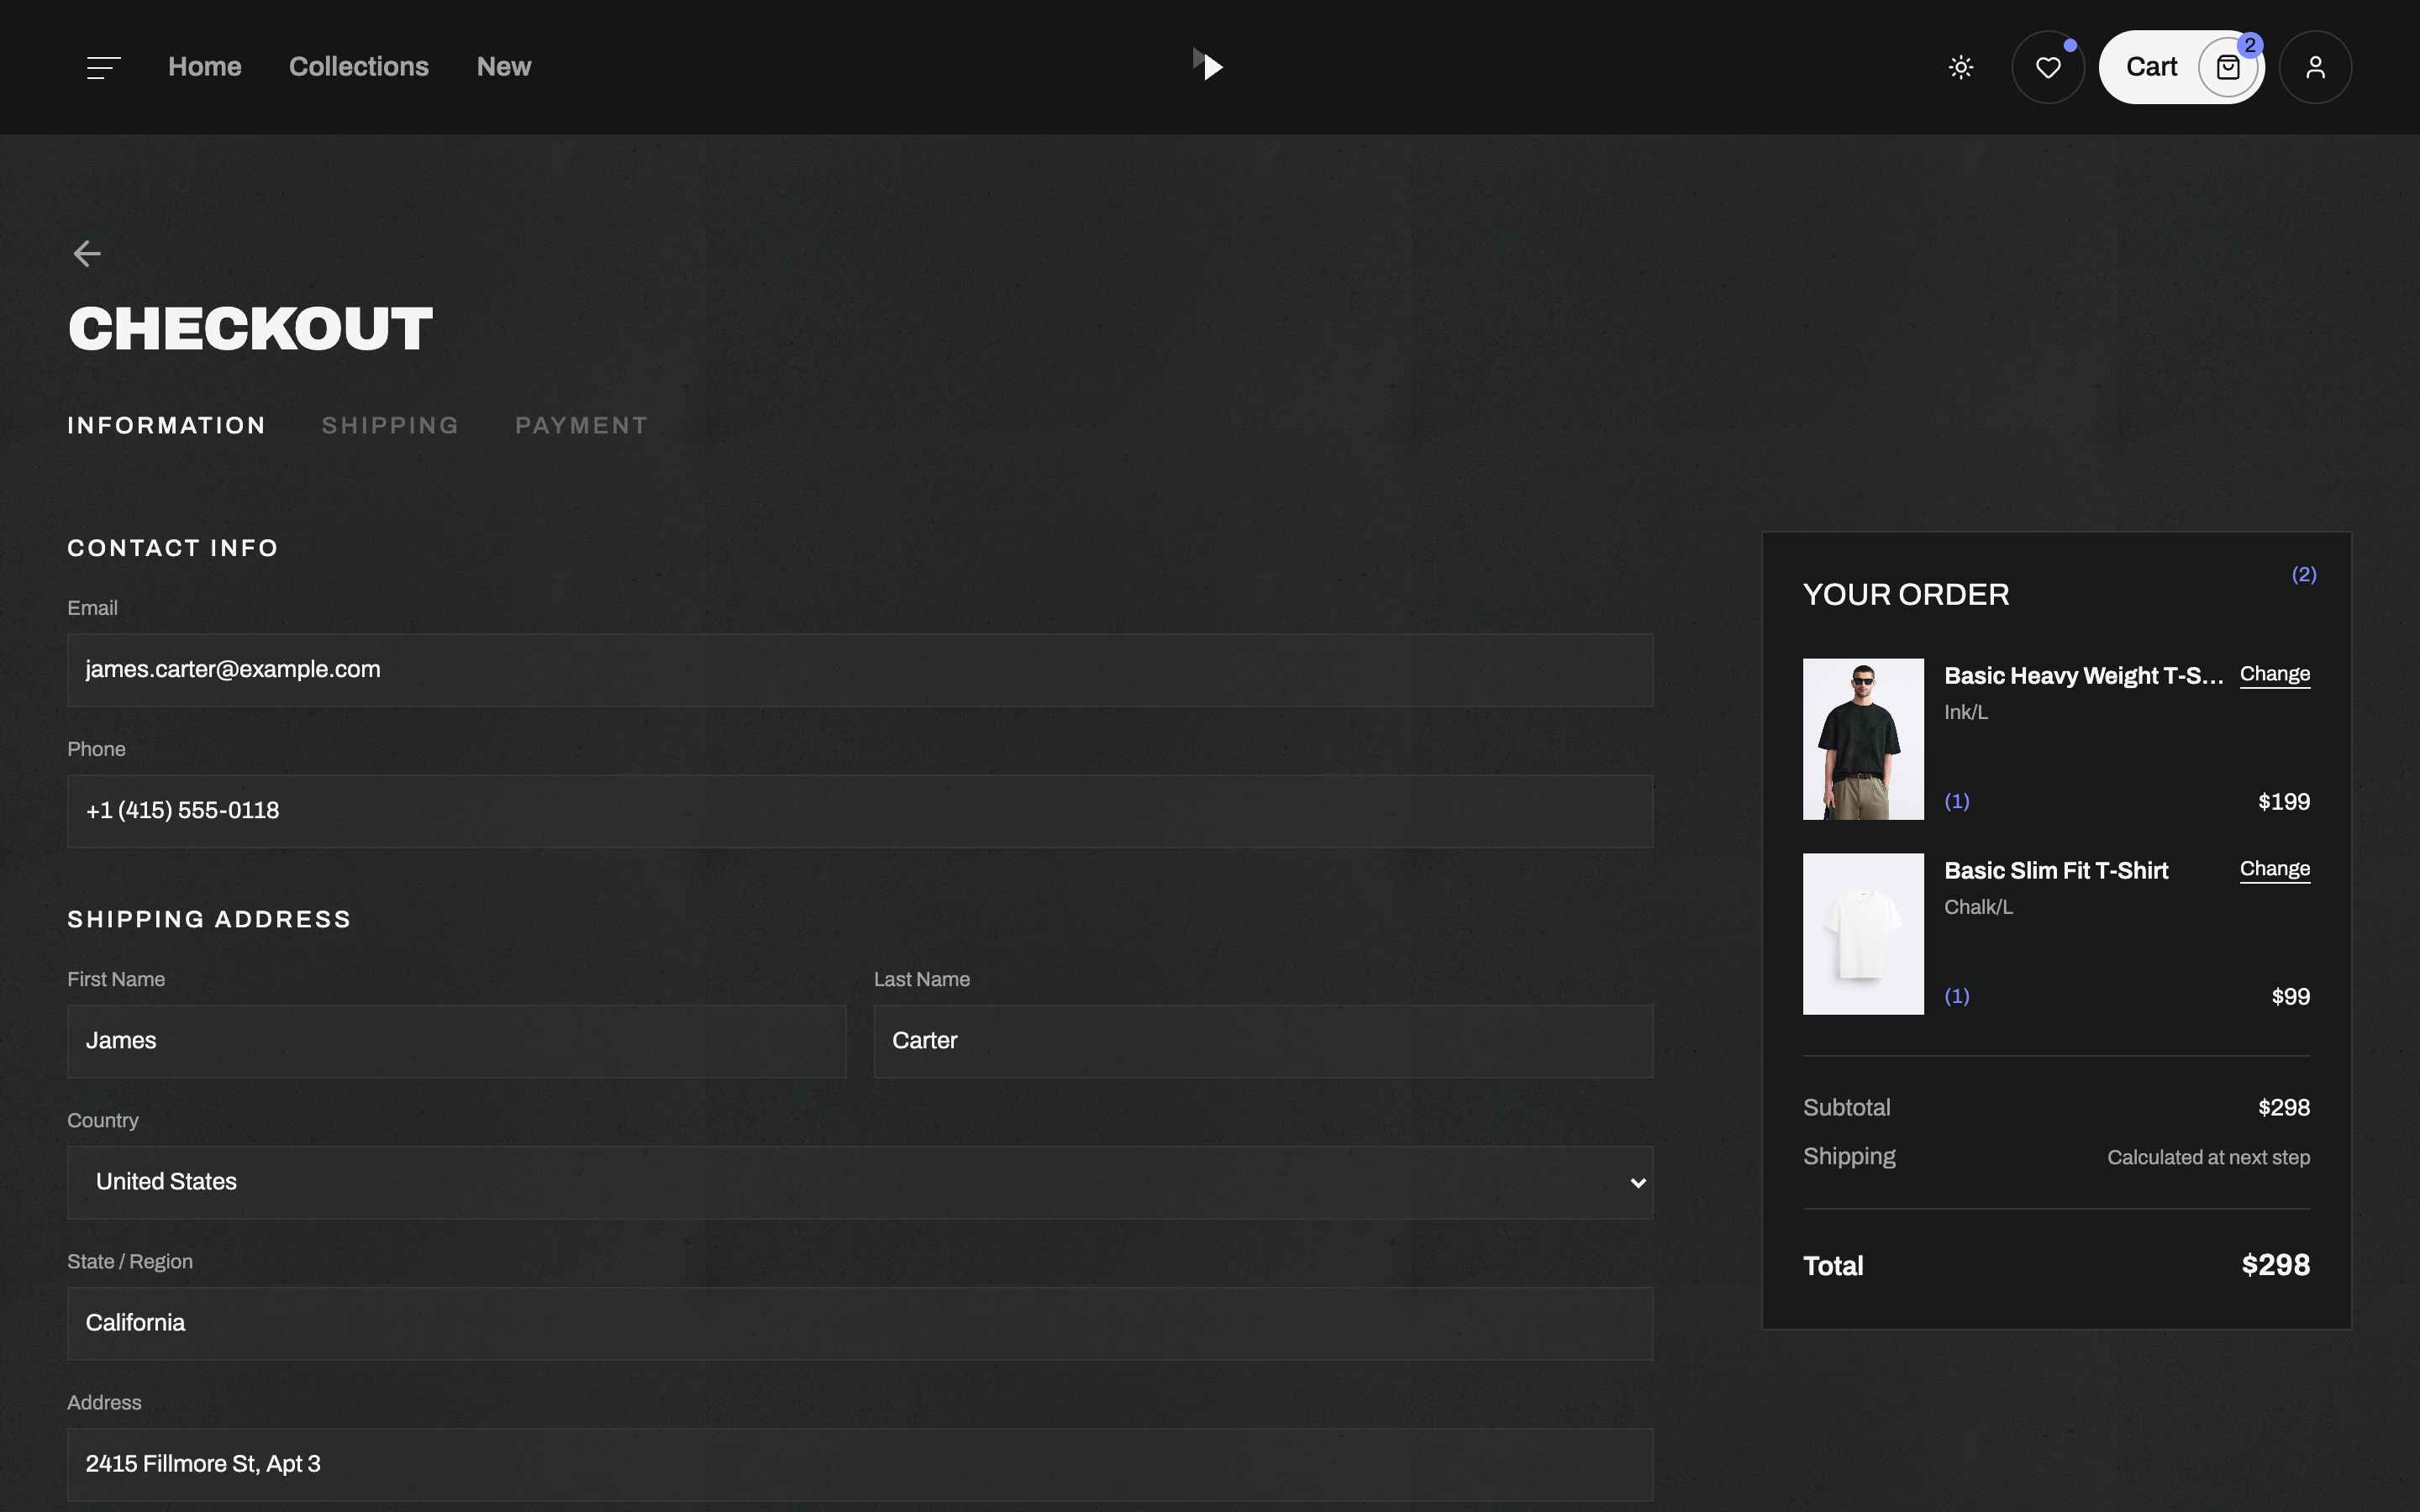Click the YOUR ORDER heading
2420x1512 pixels.
1906,595
